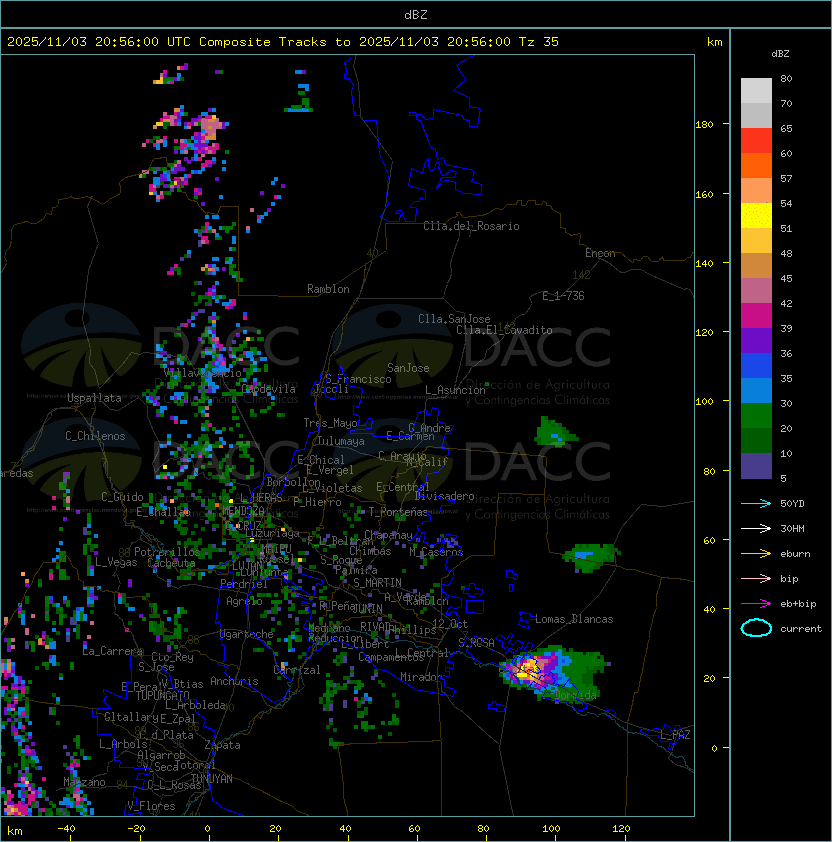Click the 'eburn' legend label
Image resolution: width=832 pixels, height=842 pixels.
click(795, 554)
